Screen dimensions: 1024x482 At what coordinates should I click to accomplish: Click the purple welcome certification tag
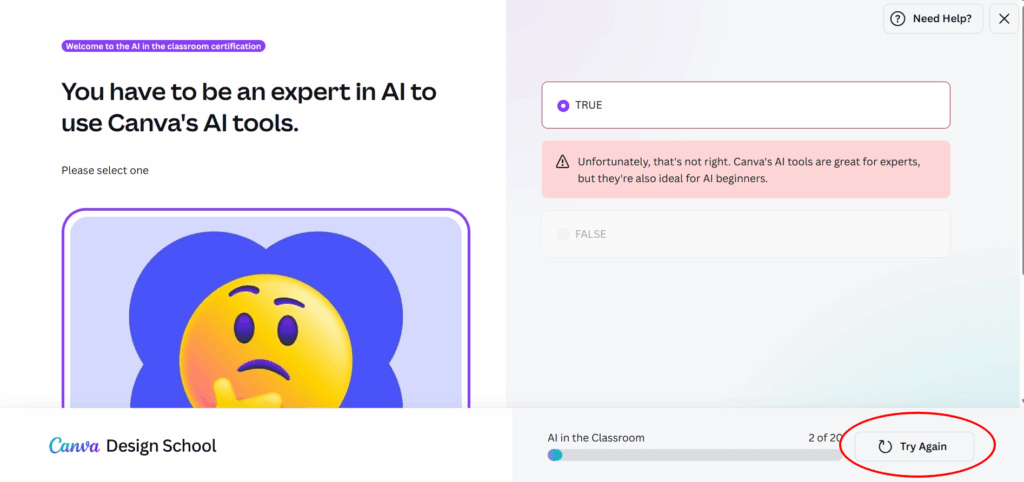pos(163,46)
